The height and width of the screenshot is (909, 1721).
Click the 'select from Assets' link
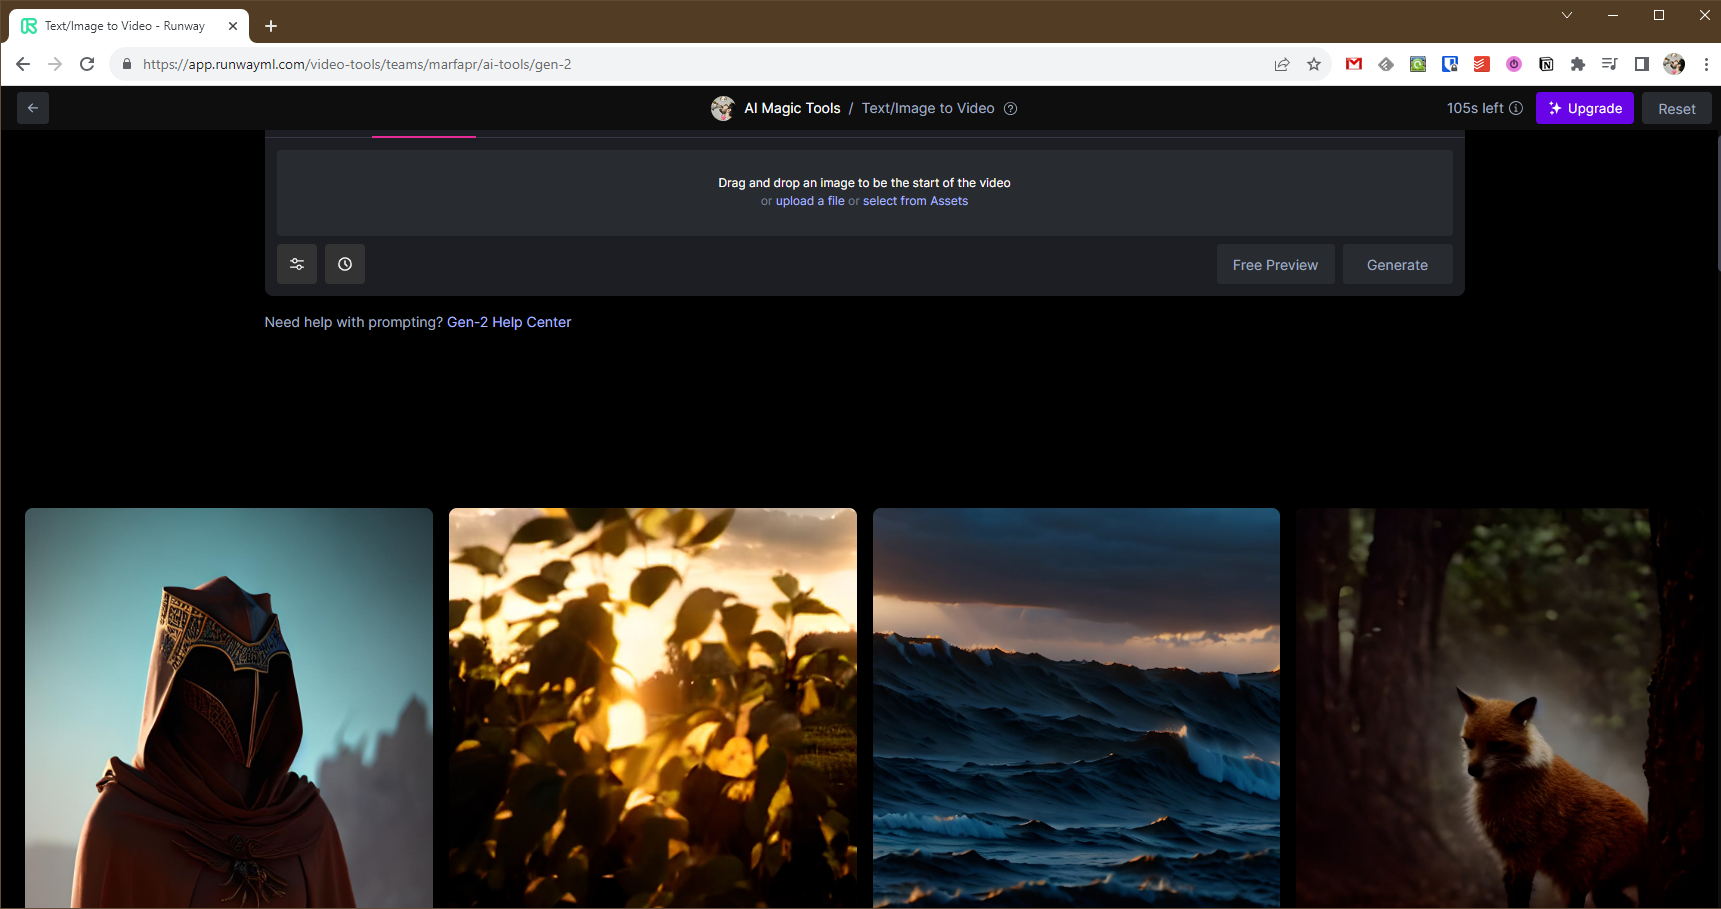[916, 201]
